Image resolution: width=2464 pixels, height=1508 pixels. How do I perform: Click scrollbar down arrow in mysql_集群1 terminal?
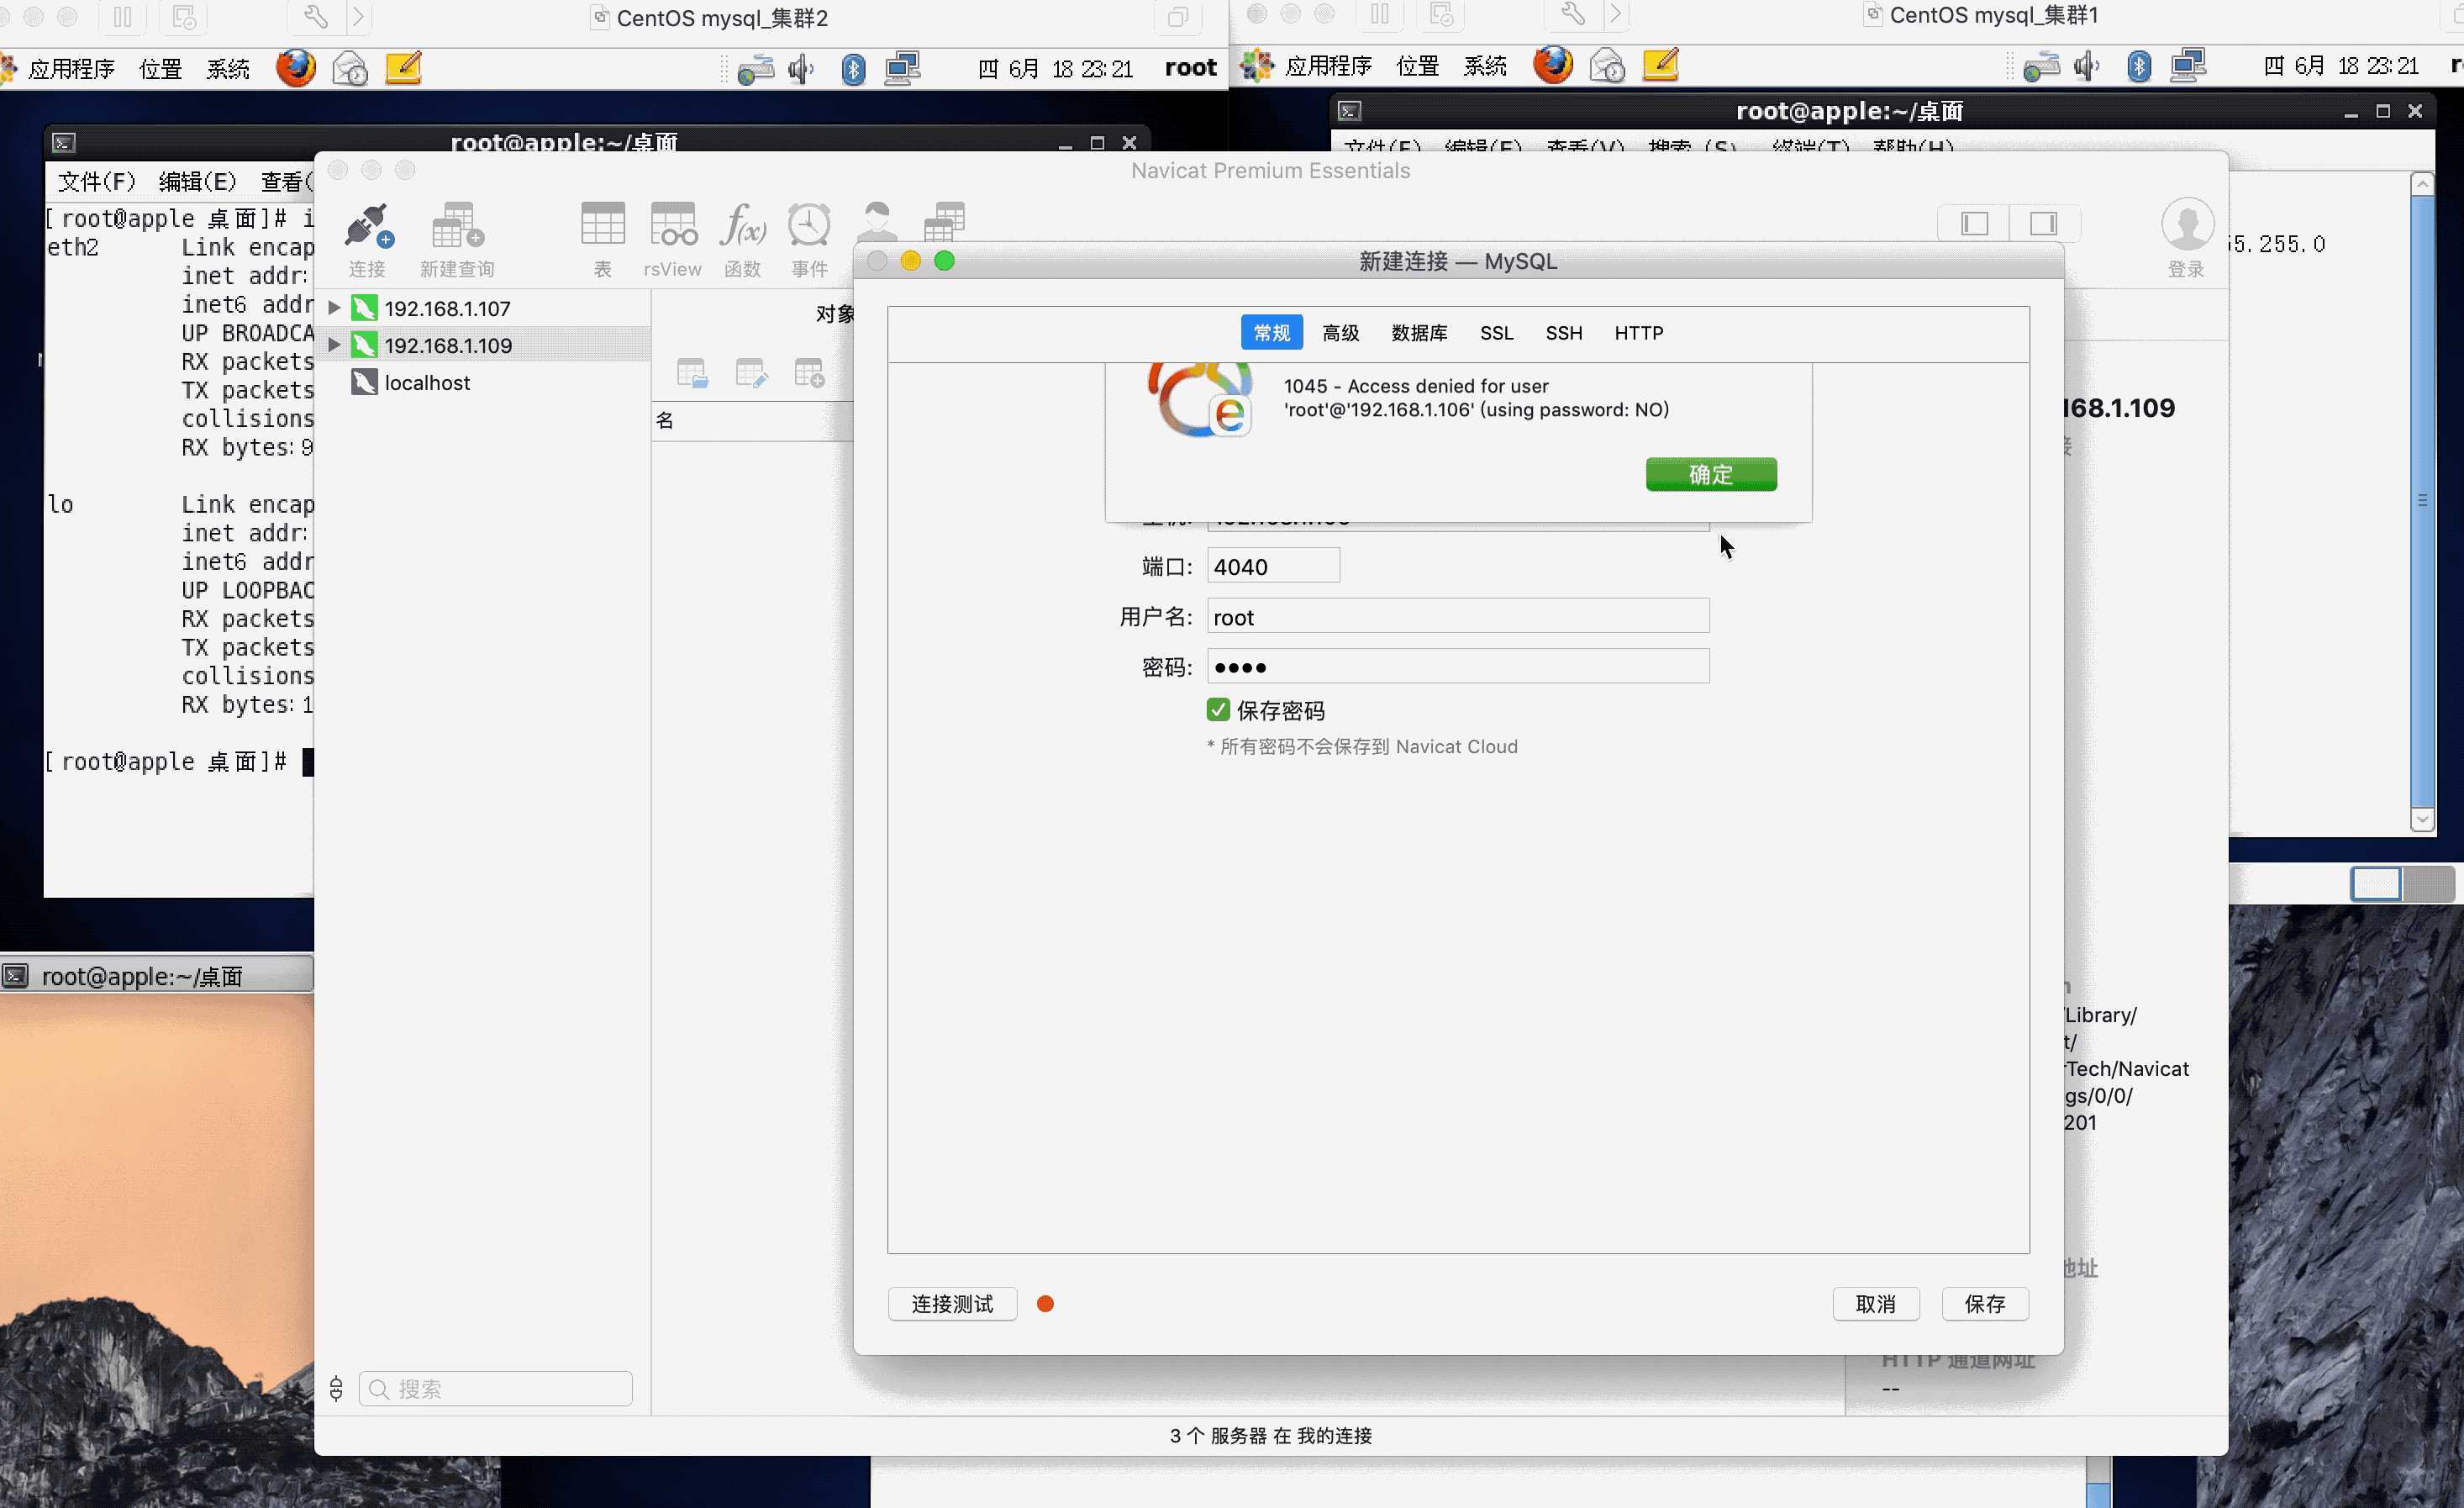[x=2422, y=819]
